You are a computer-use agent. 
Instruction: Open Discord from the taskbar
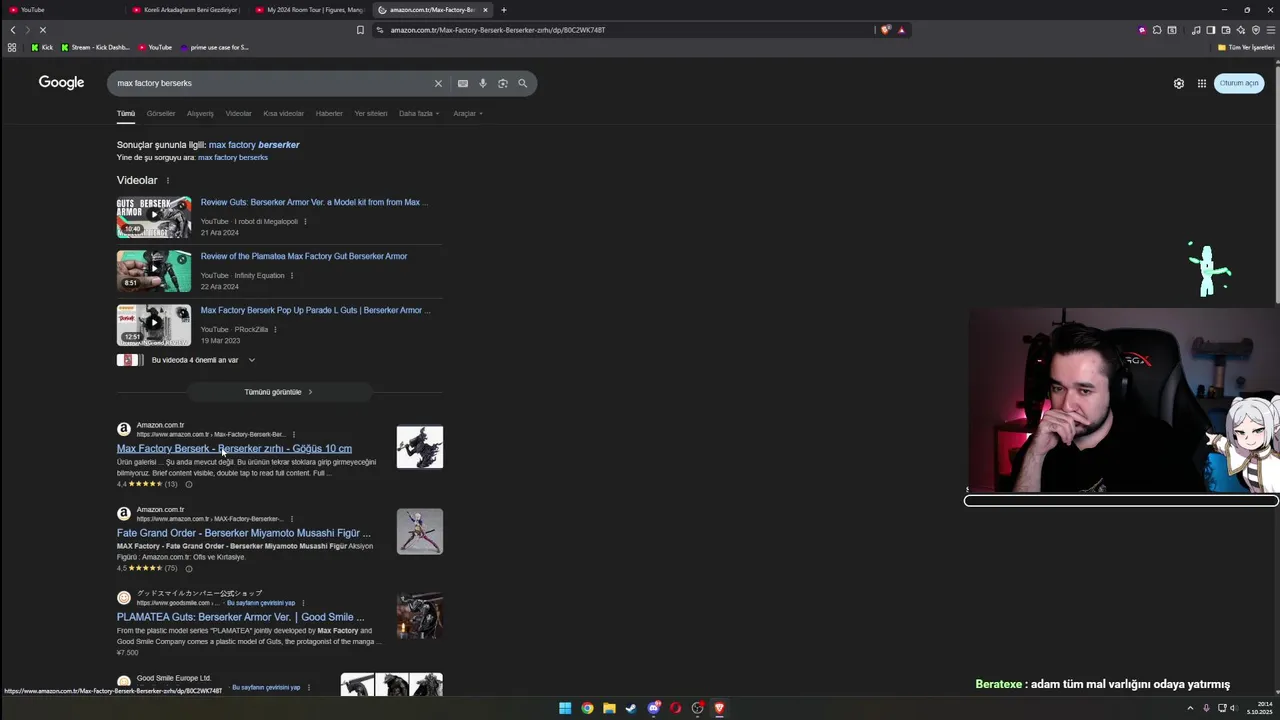pyautogui.click(x=654, y=708)
